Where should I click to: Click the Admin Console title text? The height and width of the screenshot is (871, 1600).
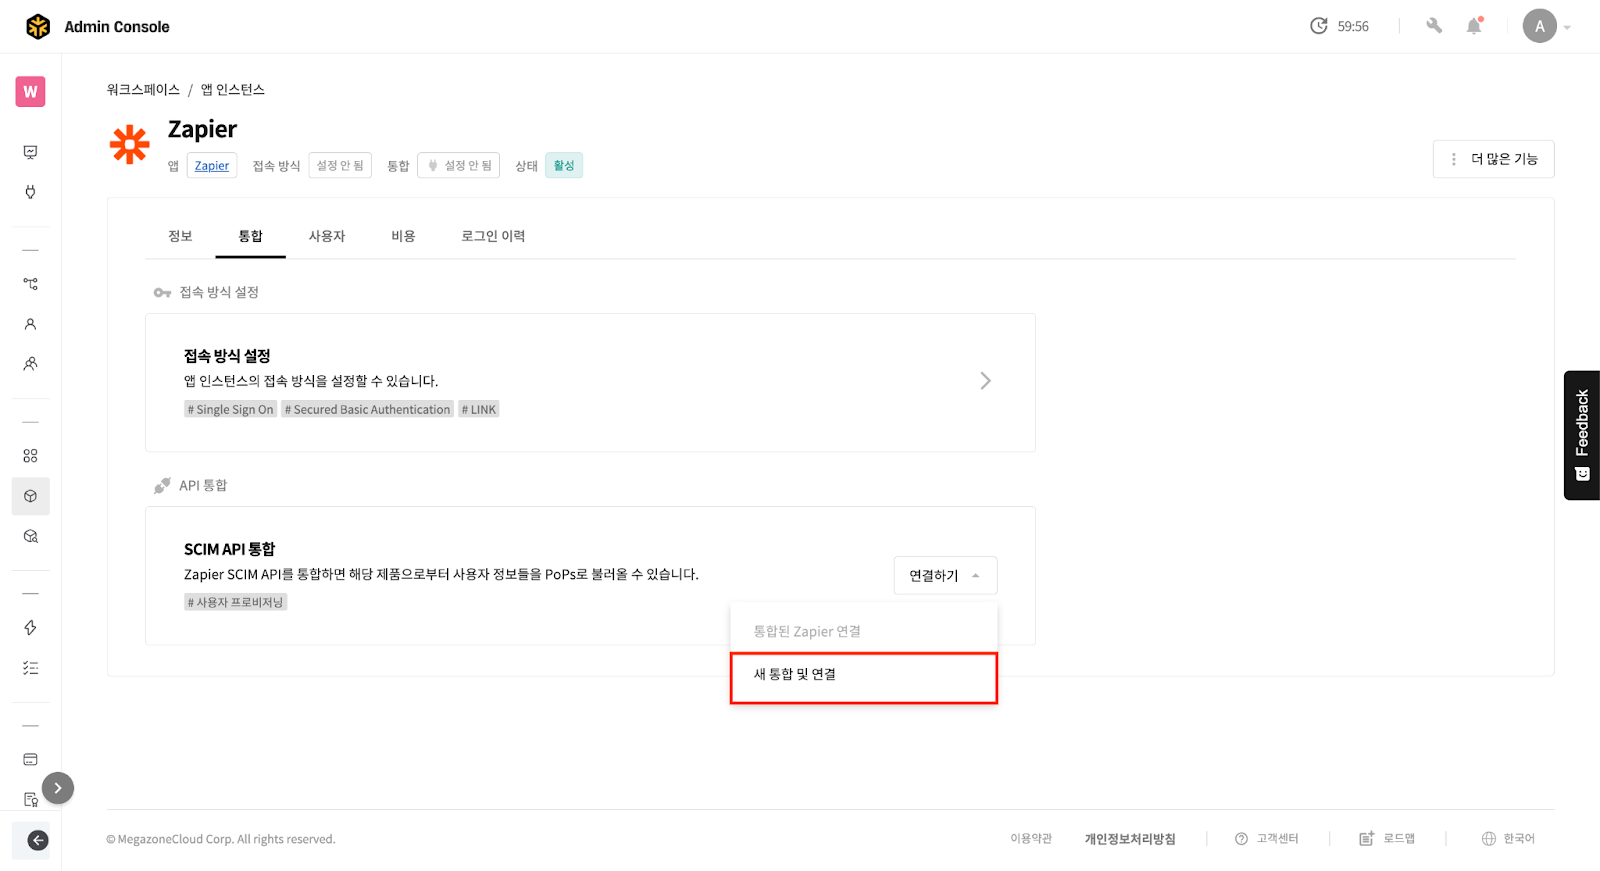(117, 27)
